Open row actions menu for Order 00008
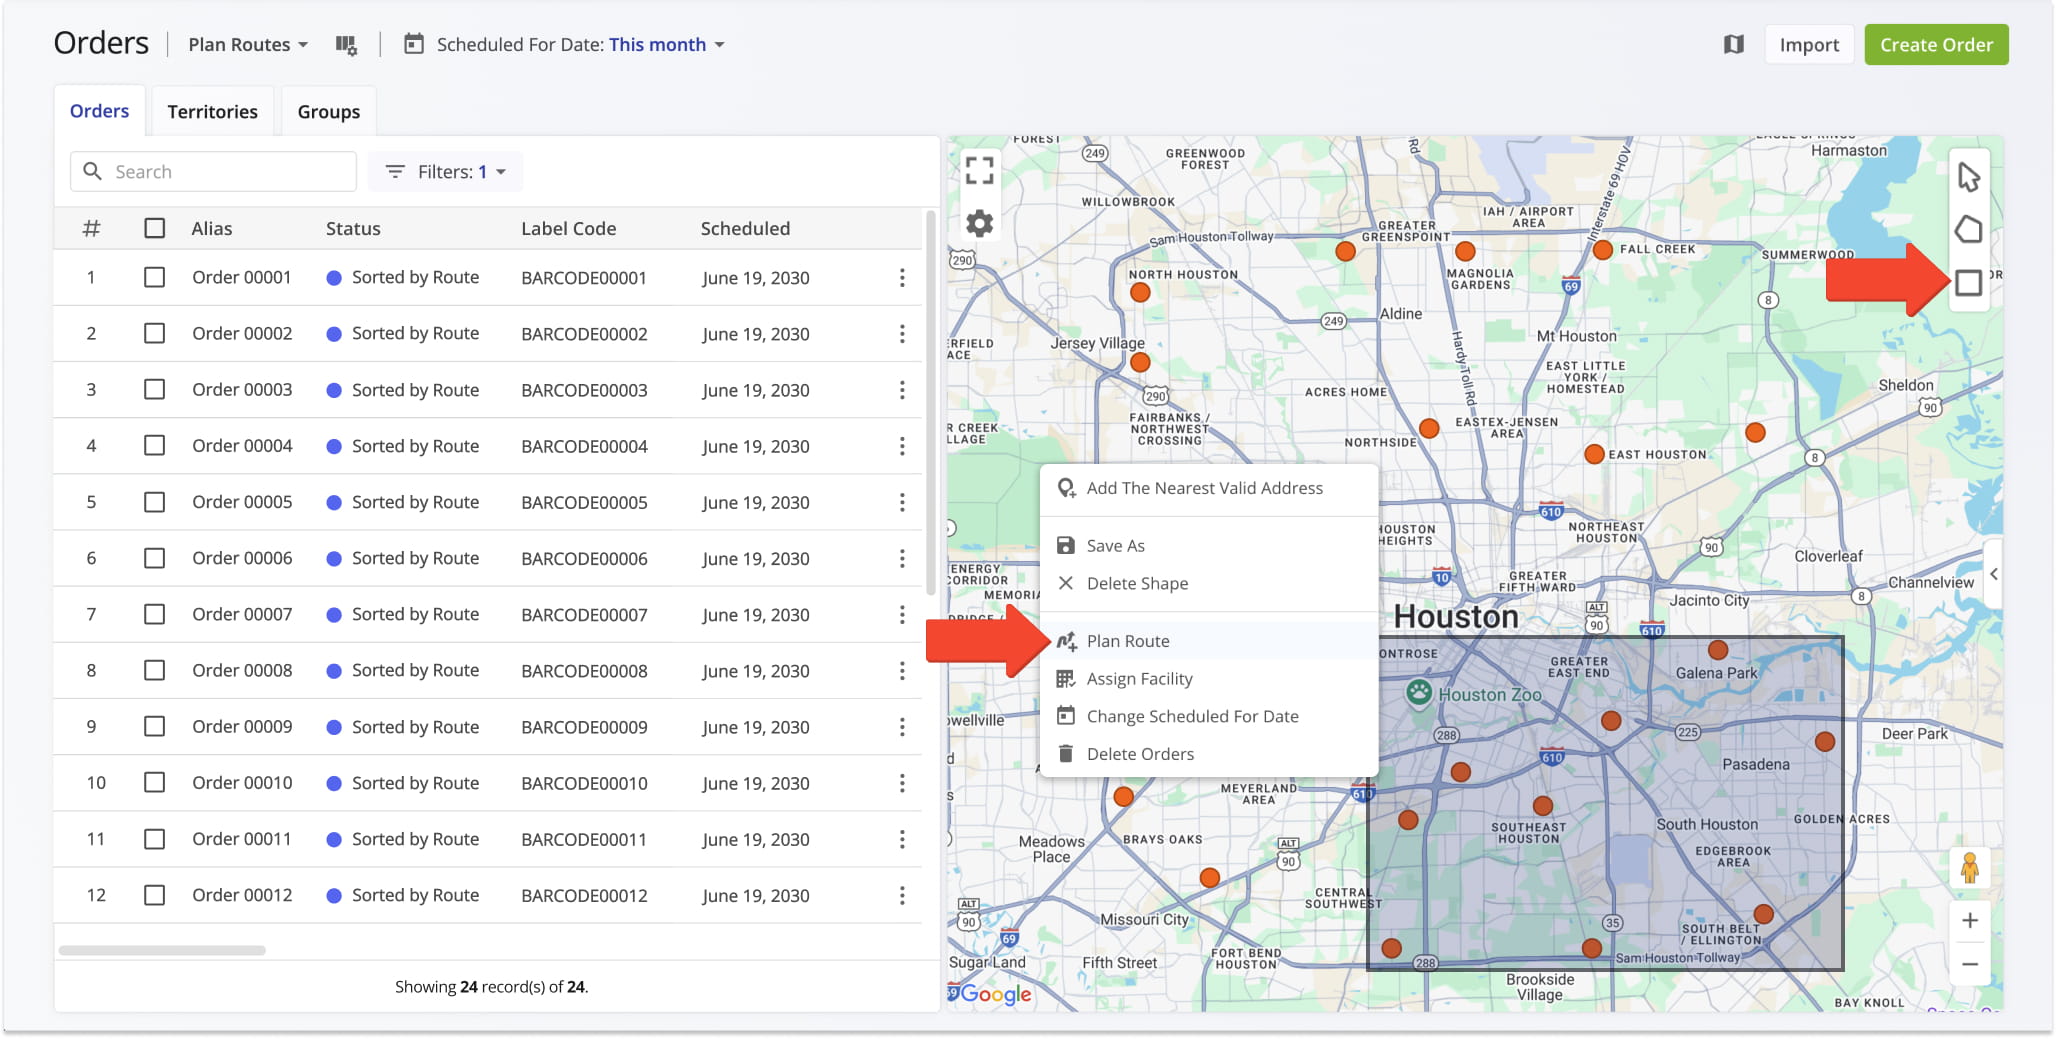Image resolution: width=2056 pixels, height=1039 pixels. click(902, 670)
